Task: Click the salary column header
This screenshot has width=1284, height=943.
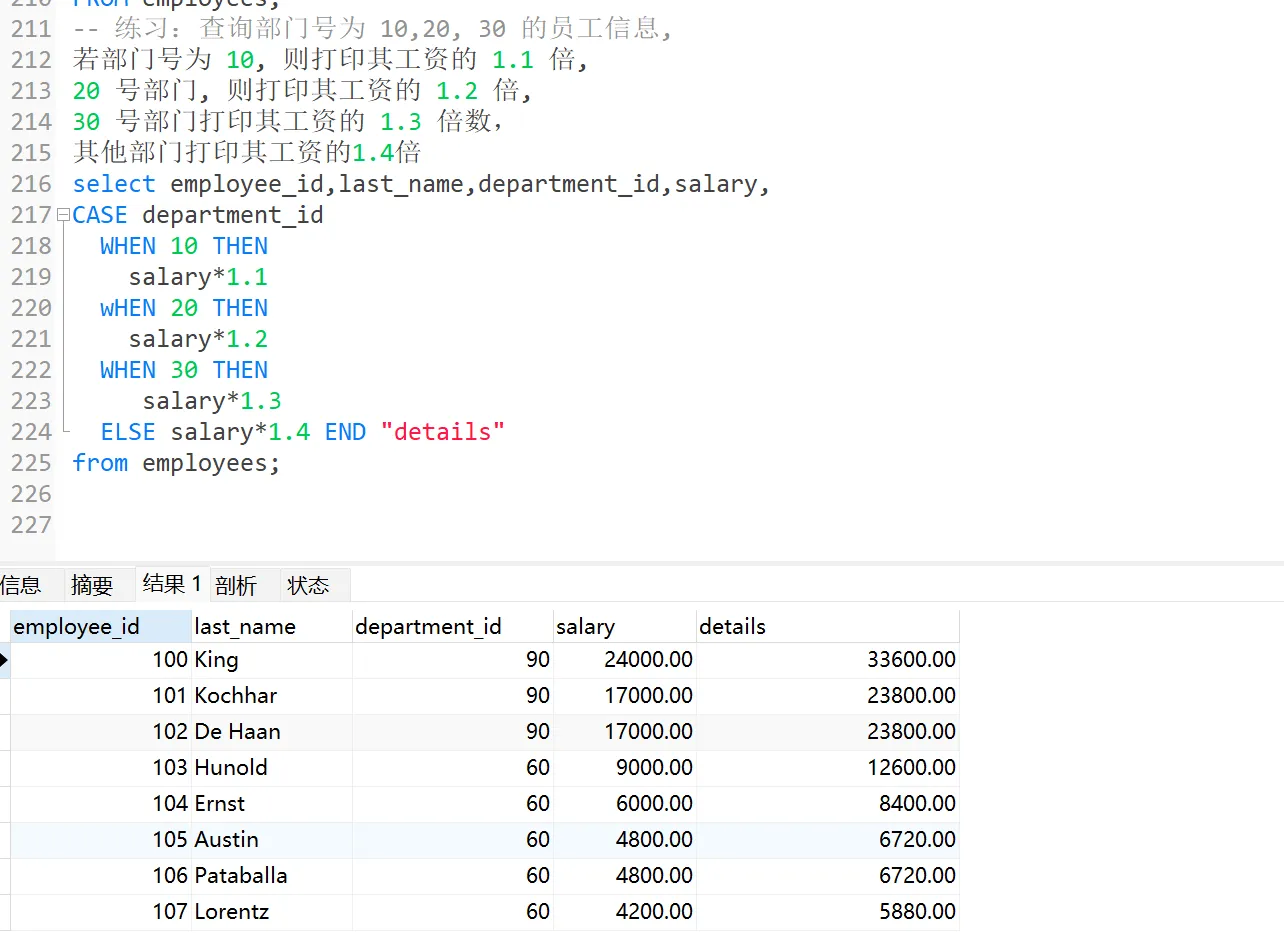Action: pos(625,627)
